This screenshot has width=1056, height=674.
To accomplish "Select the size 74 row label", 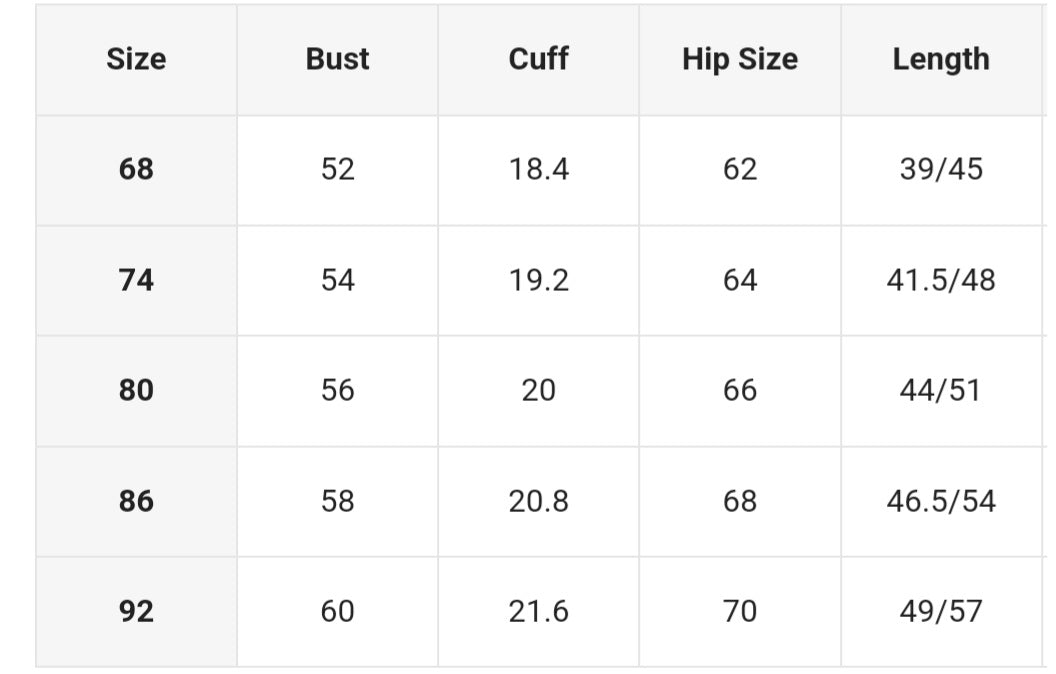I will tap(136, 280).
